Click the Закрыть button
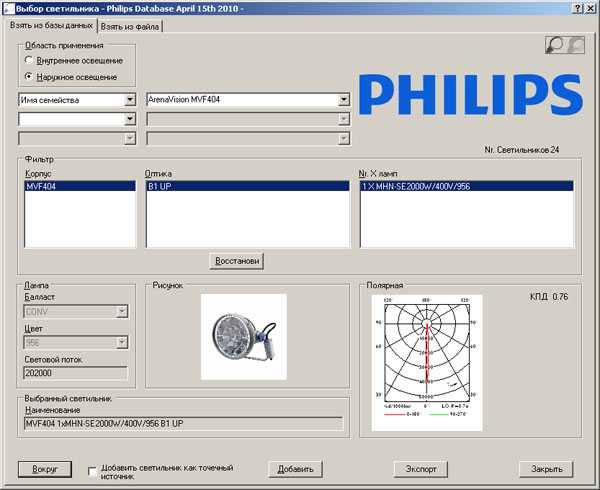This screenshot has height=490, width=600. (546, 469)
